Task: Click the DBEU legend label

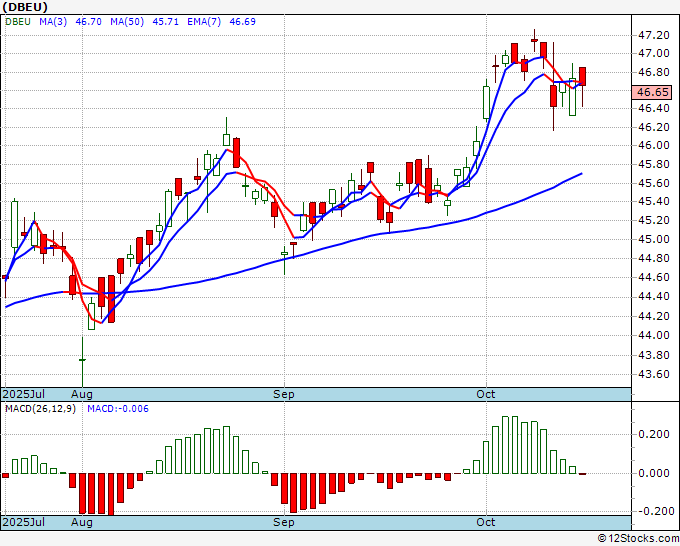Action: pyautogui.click(x=18, y=22)
